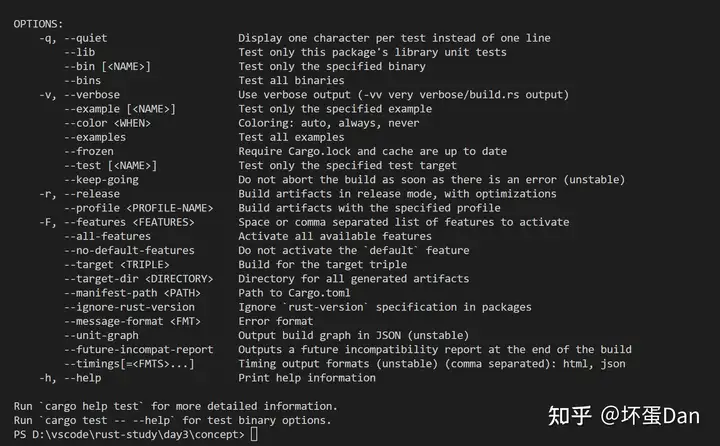
Task: Click the --timings[=<FMTS>...] option
Action: 129,364
